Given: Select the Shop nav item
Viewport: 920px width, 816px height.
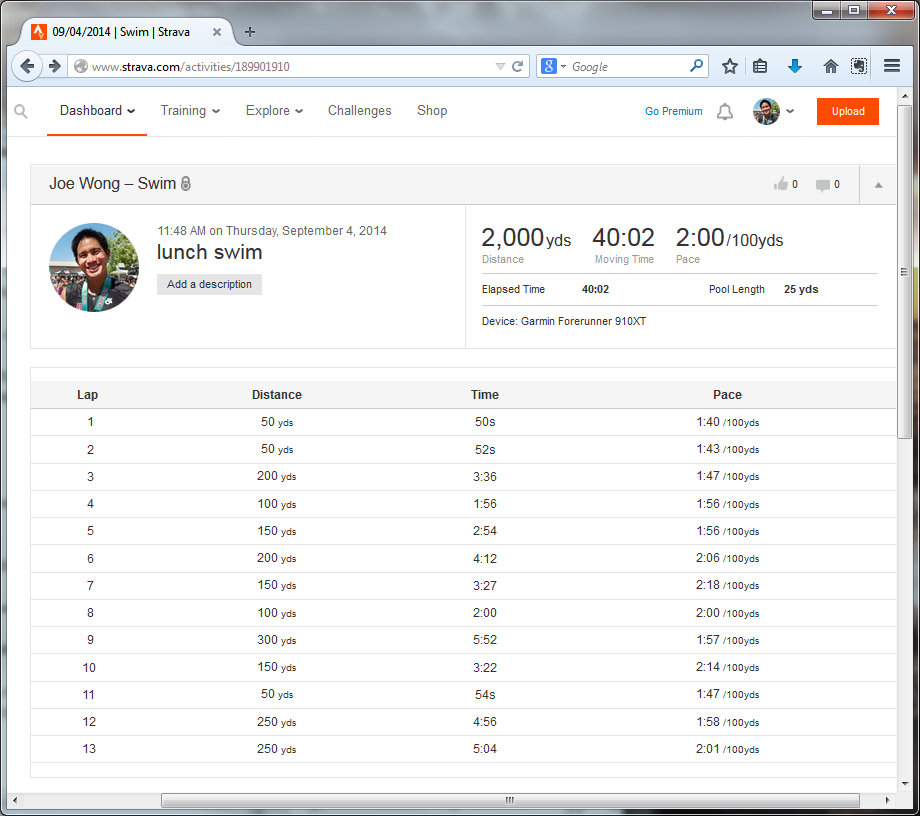Looking at the screenshot, I should click(432, 111).
